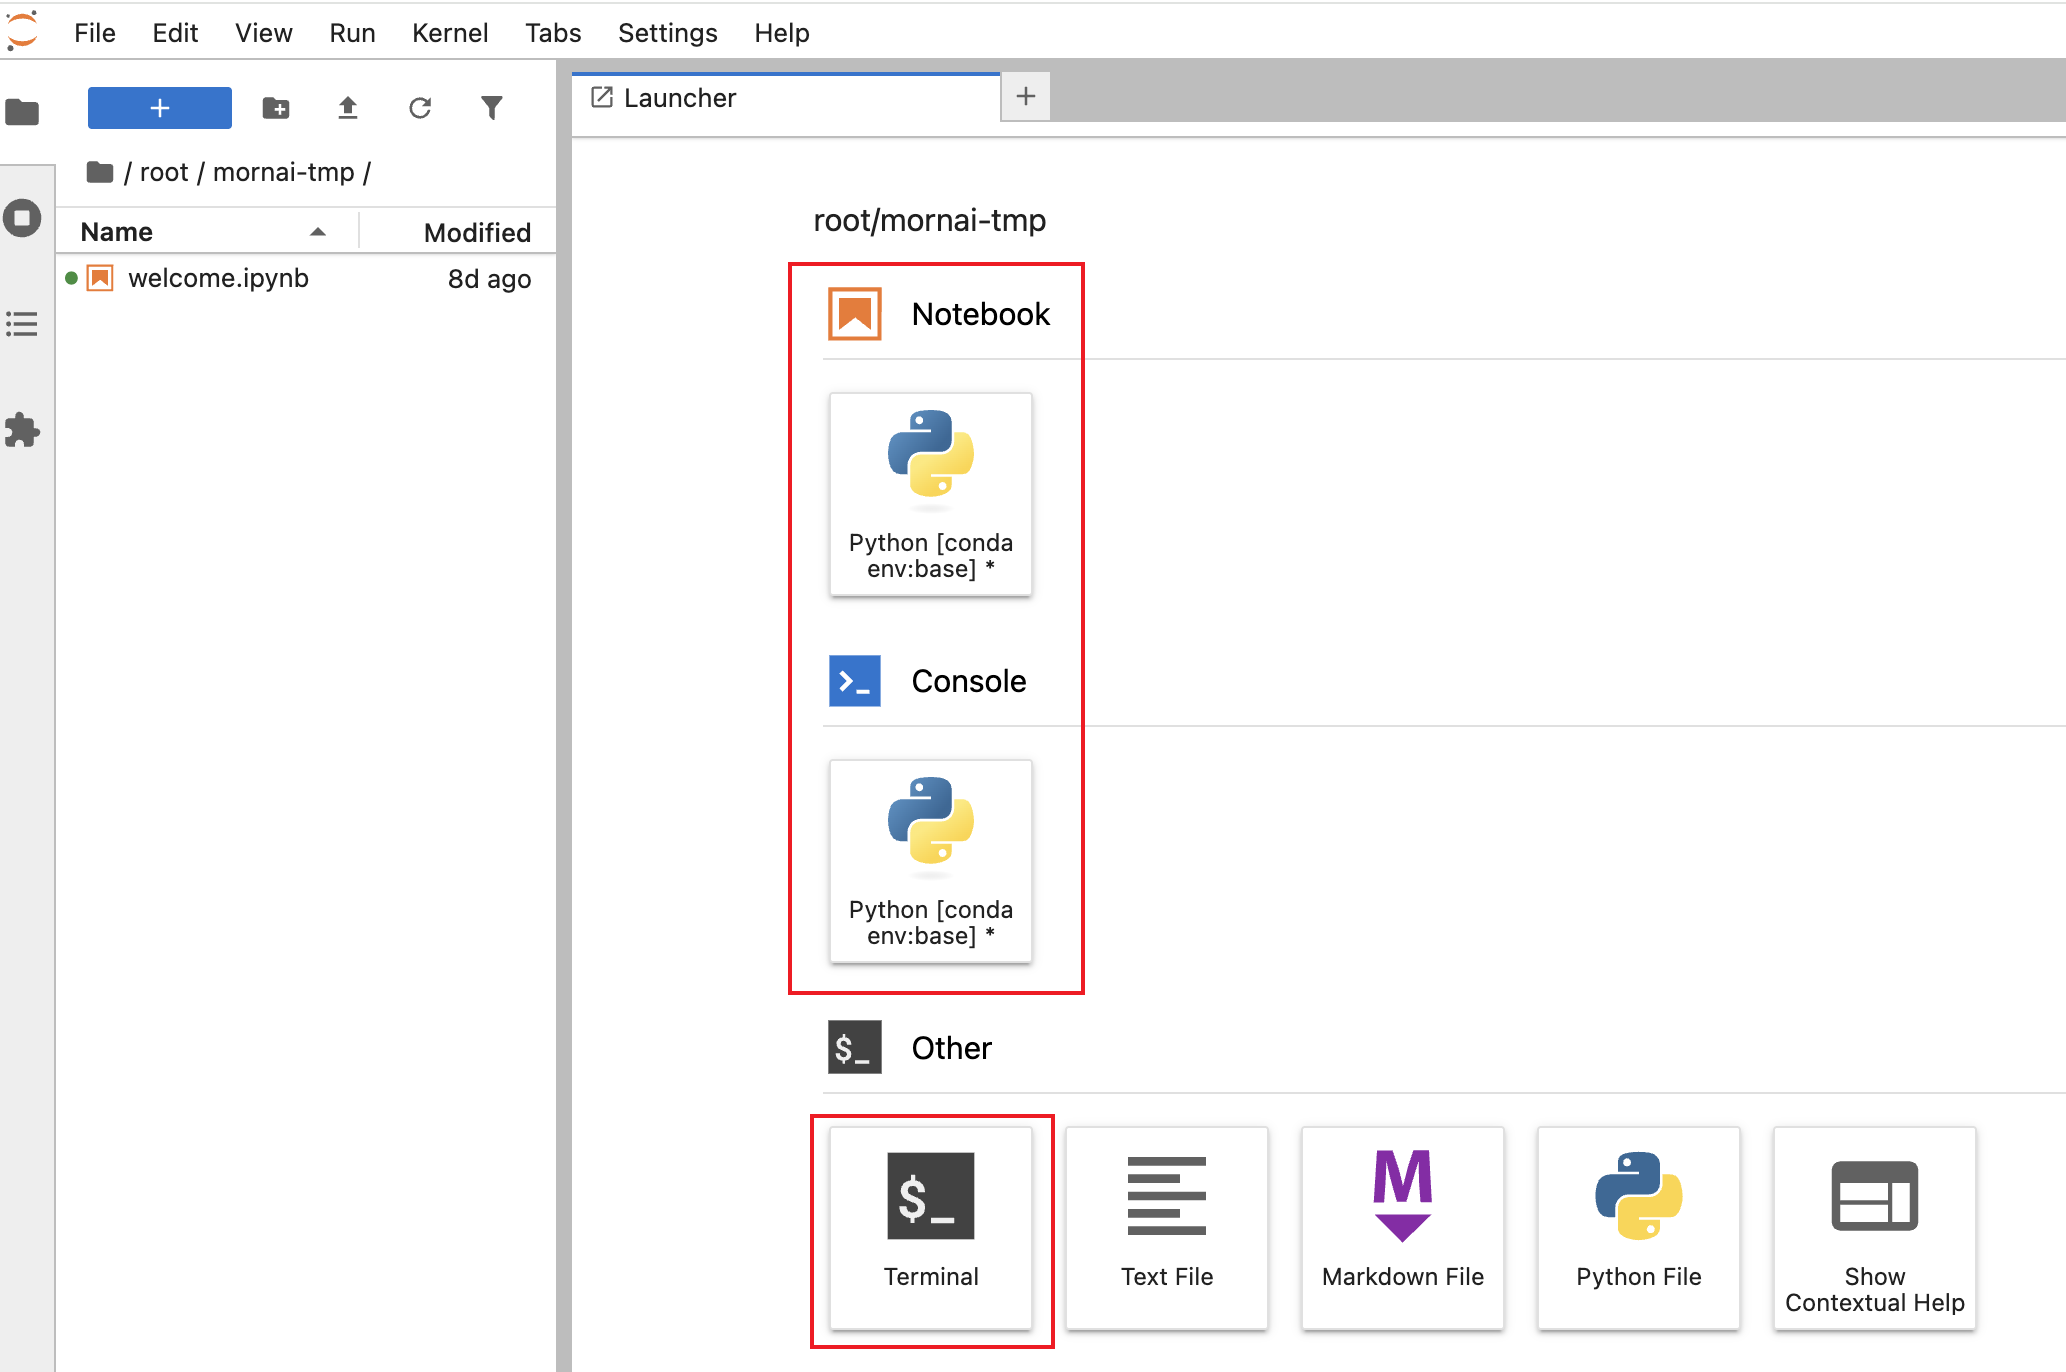Open the Settings menu
2066x1372 pixels.
(x=667, y=33)
